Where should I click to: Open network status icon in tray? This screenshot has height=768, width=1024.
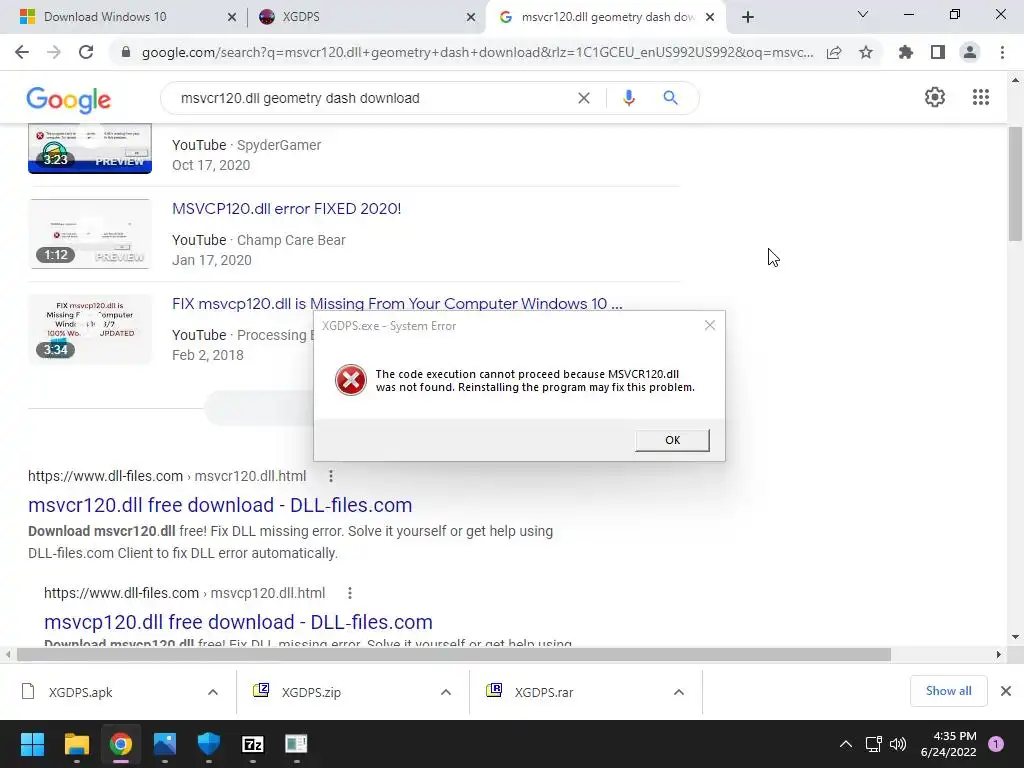(873, 744)
